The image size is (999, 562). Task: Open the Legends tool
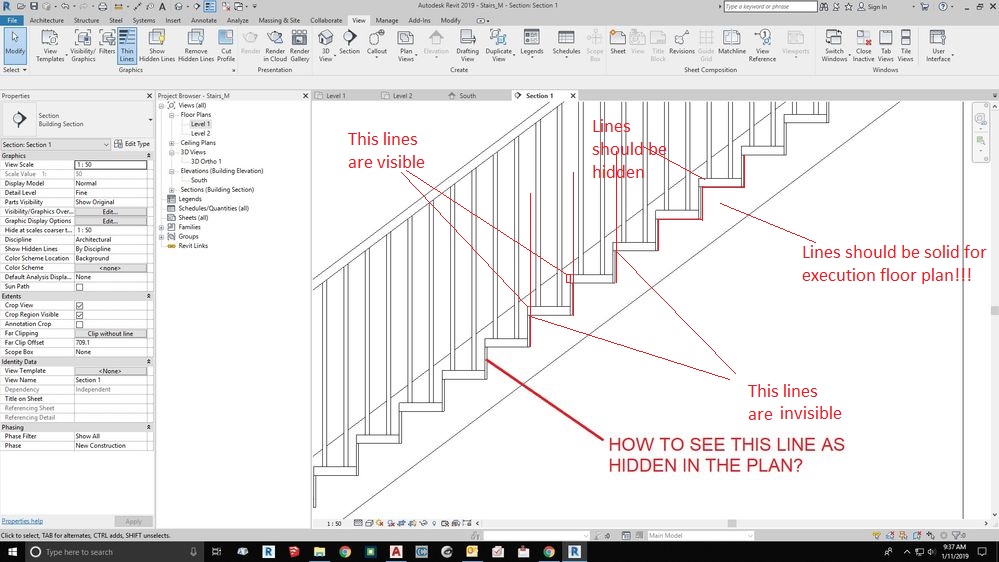click(x=531, y=42)
